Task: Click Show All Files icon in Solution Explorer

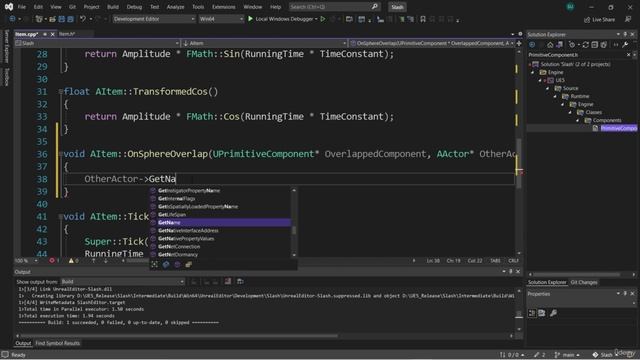Action: [604, 44]
